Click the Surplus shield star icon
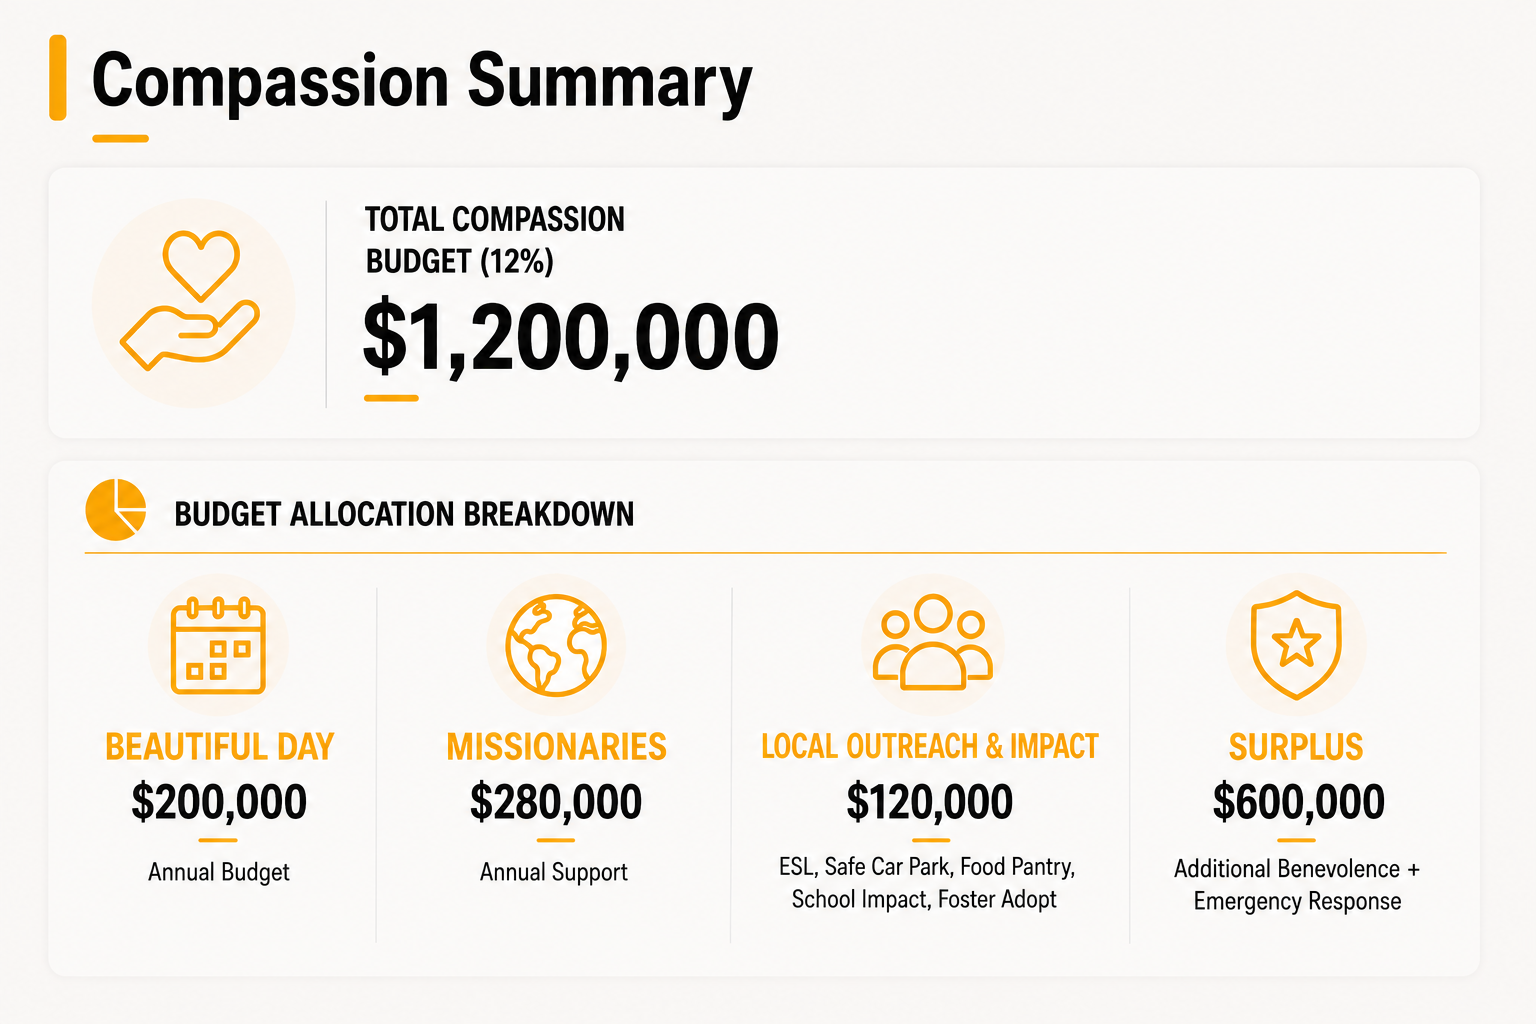This screenshot has height=1024, width=1536. pyautogui.click(x=1296, y=644)
